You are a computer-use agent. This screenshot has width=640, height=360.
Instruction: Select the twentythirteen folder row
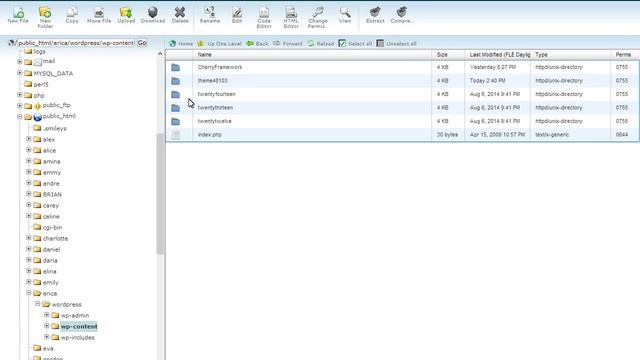click(x=402, y=108)
